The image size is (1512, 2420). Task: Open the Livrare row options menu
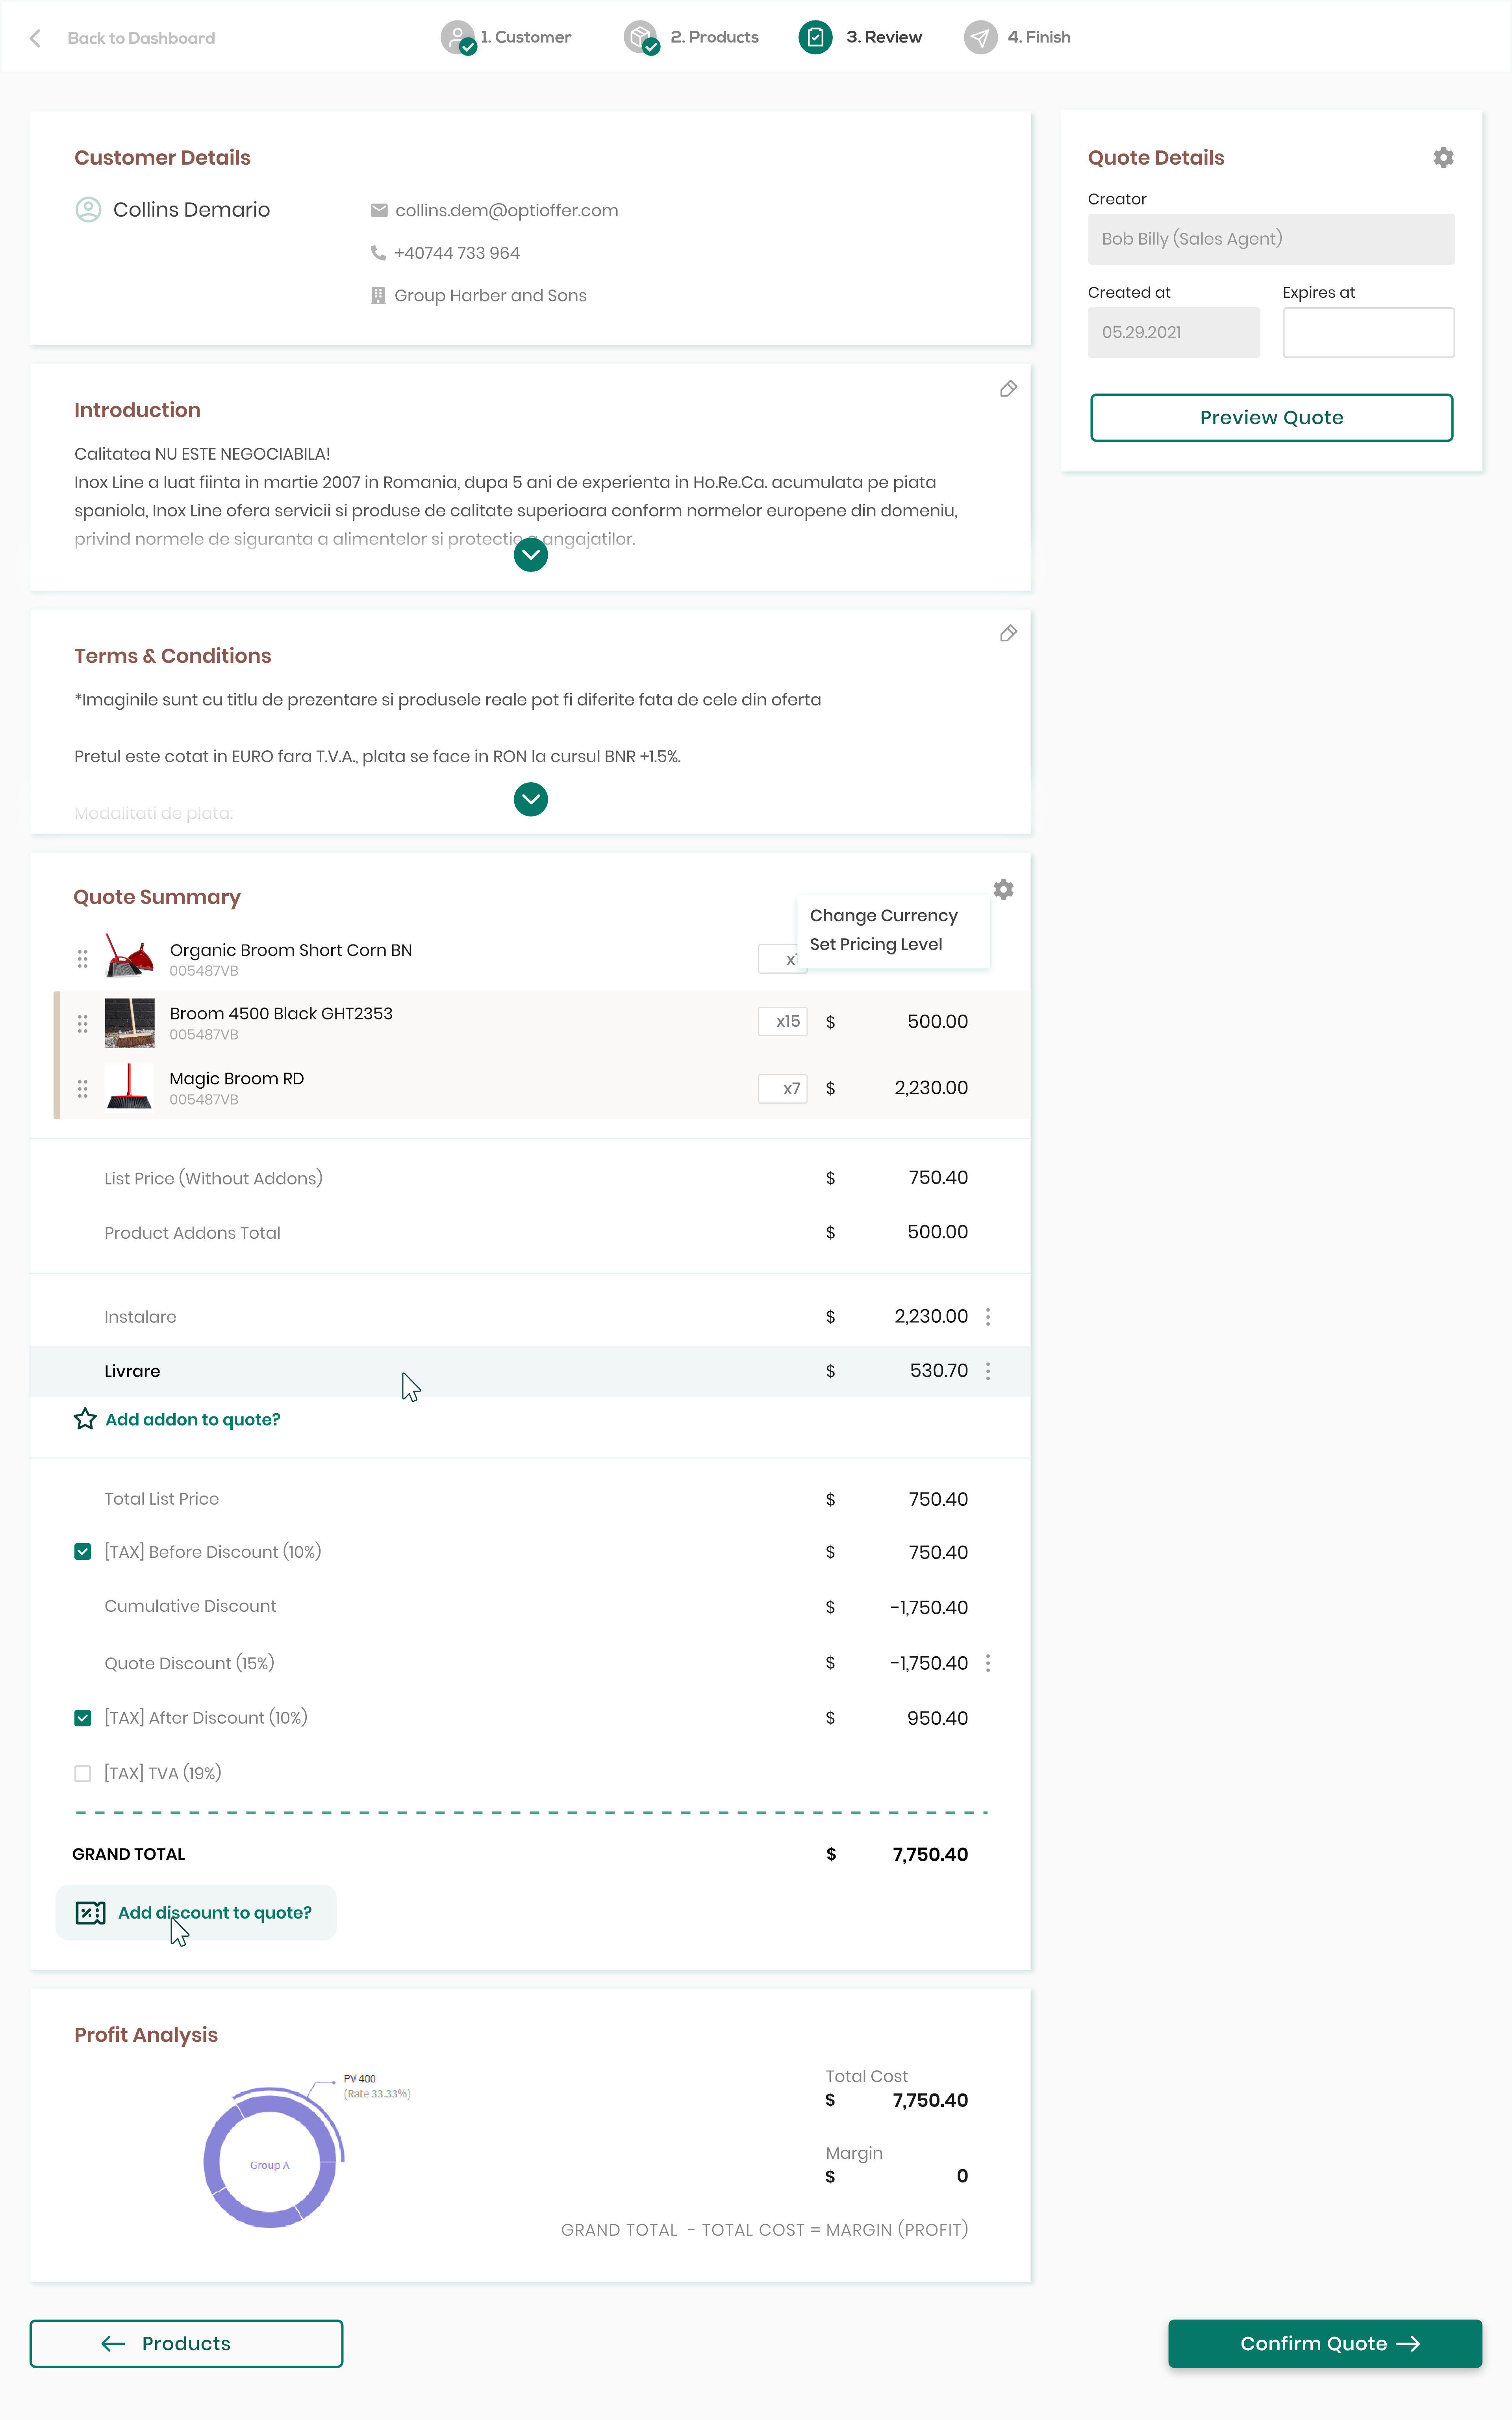(988, 1371)
